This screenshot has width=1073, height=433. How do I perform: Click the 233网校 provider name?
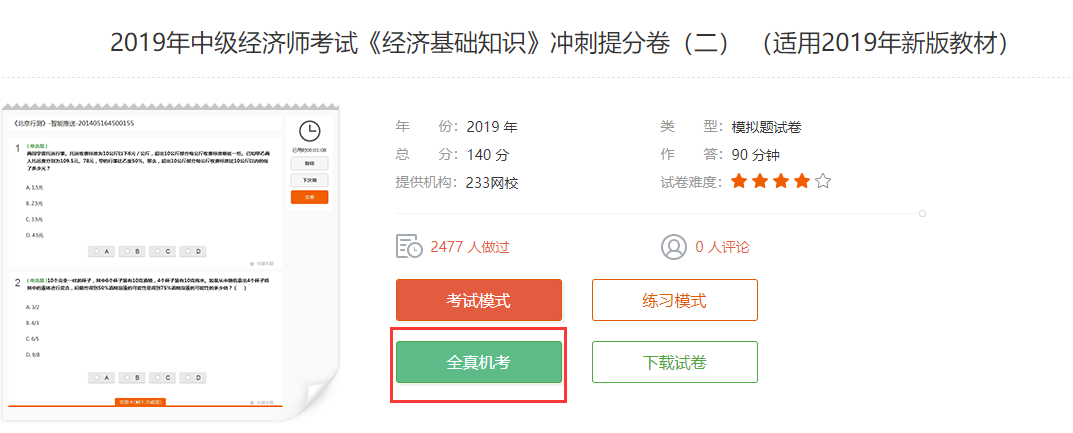[x=492, y=183]
